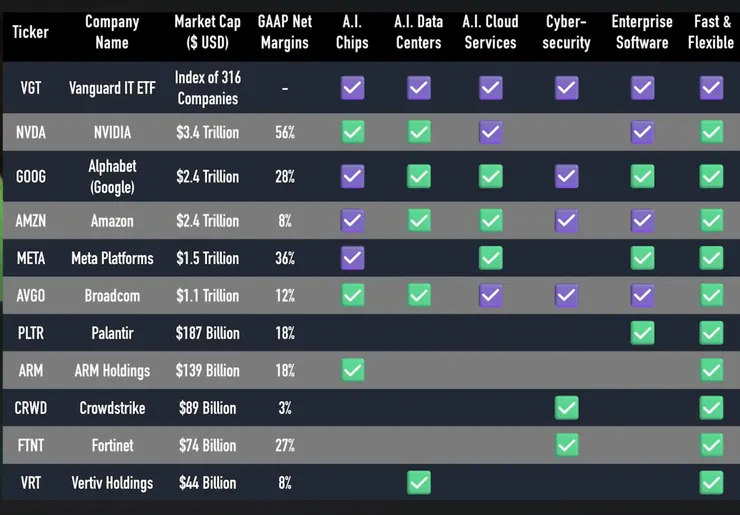This screenshot has height=515, width=740.
Task: Click Vertiv Holdings' A.I. Data Centers checkmark
Action: (x=418, y=483)
